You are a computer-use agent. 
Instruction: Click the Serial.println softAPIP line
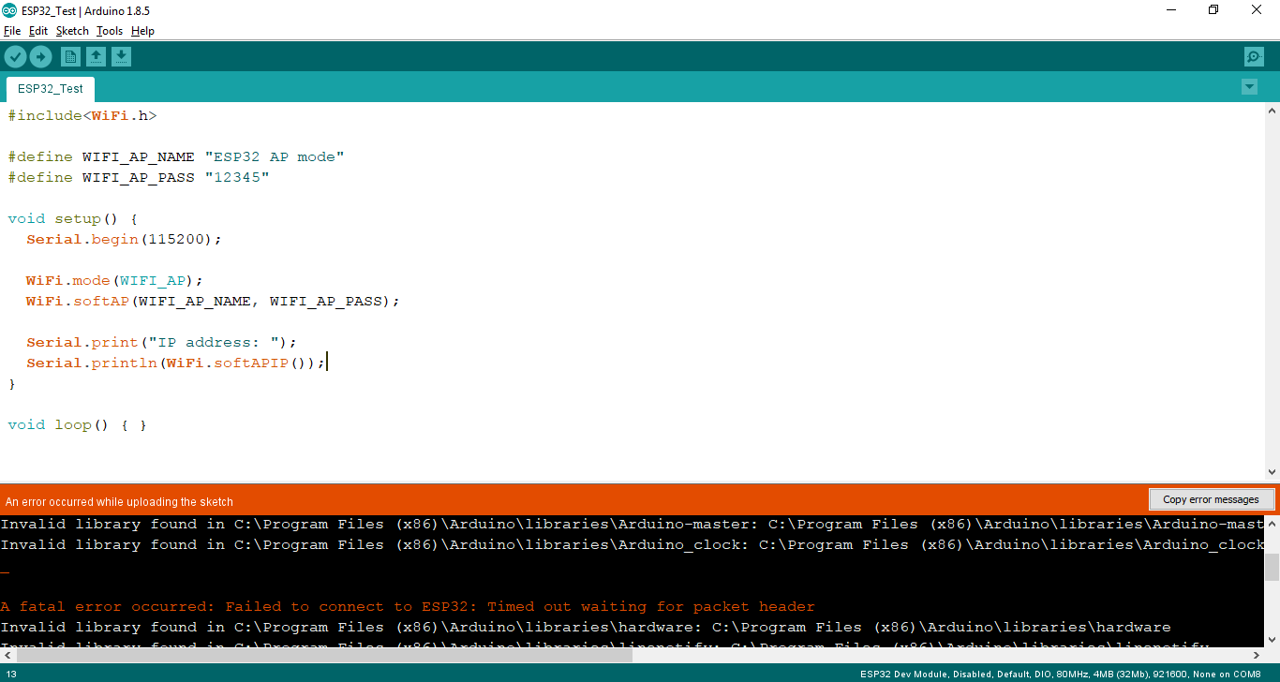pos(176,363)
